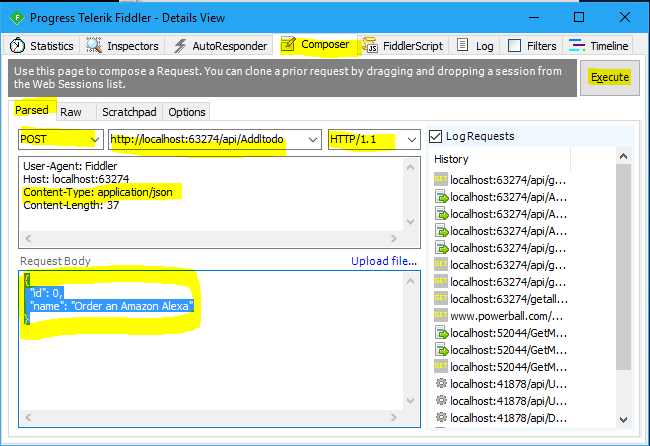The width and height of the screenshot is (650, 446).
Task: Click the POST arrow icon beside first localhost:52044/GetM…
Action: coord(442,333)
